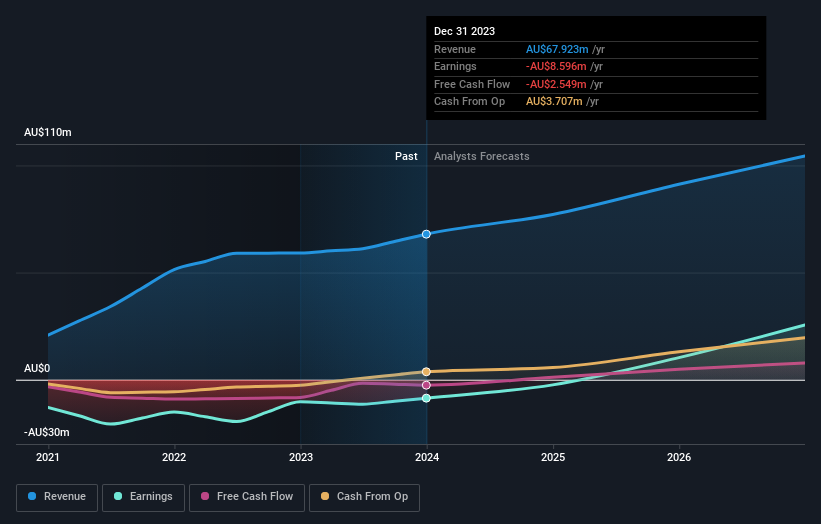Screen dimensions: 821x524
Task: Click the AU$3.707m cash from op value
Action: [x=554, y=102]
